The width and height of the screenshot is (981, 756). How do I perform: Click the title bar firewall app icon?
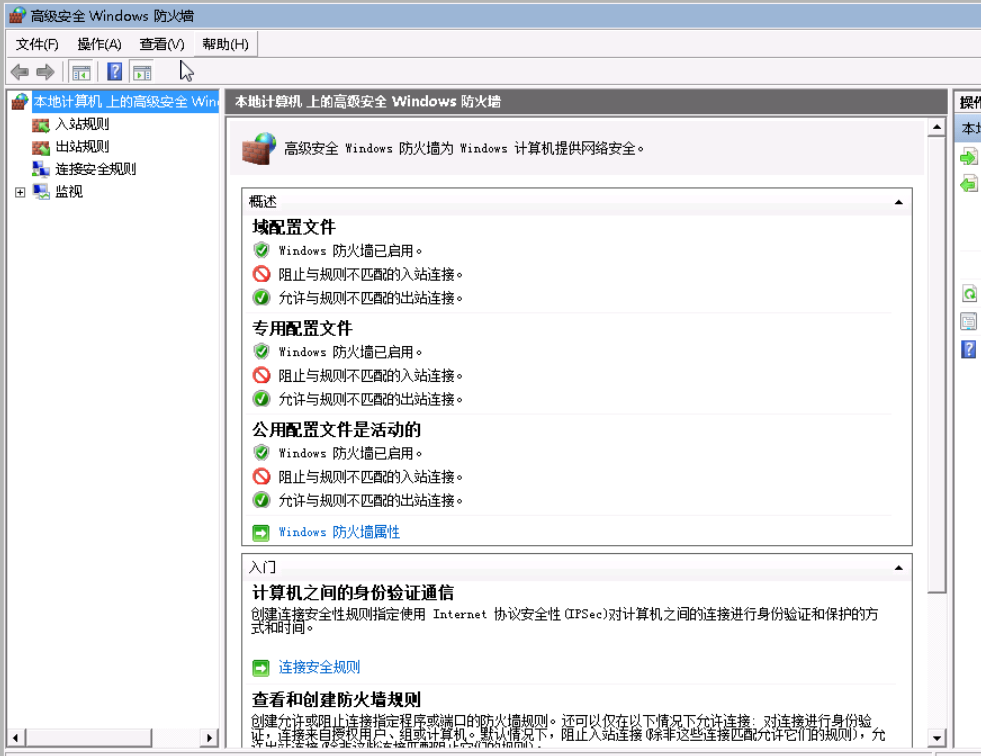(17, 15)
